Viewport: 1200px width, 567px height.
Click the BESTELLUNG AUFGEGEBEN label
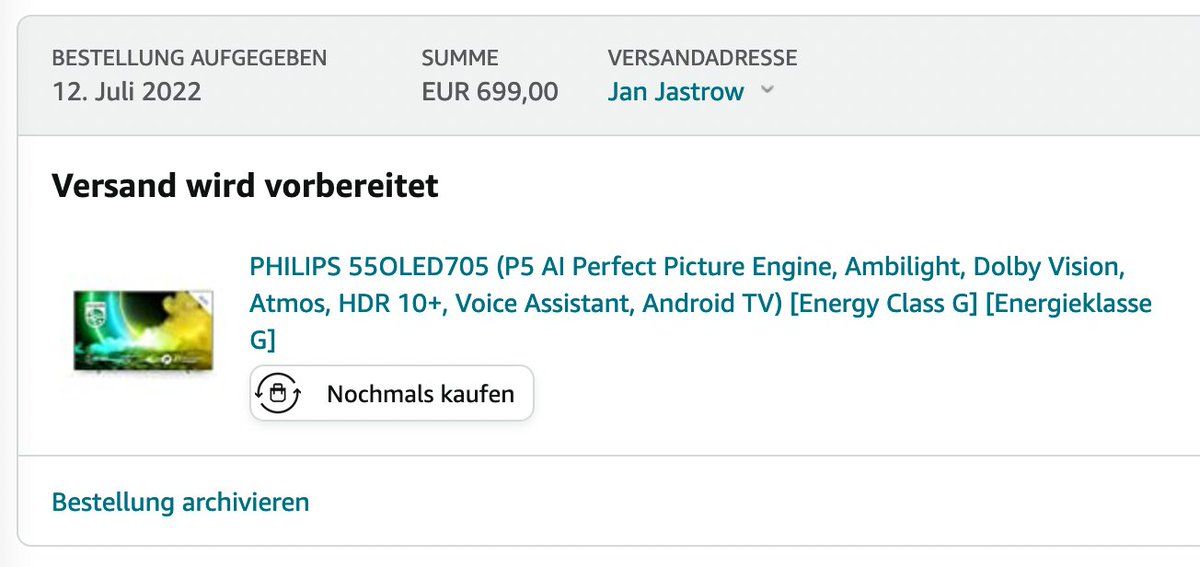tap(189, 58)
